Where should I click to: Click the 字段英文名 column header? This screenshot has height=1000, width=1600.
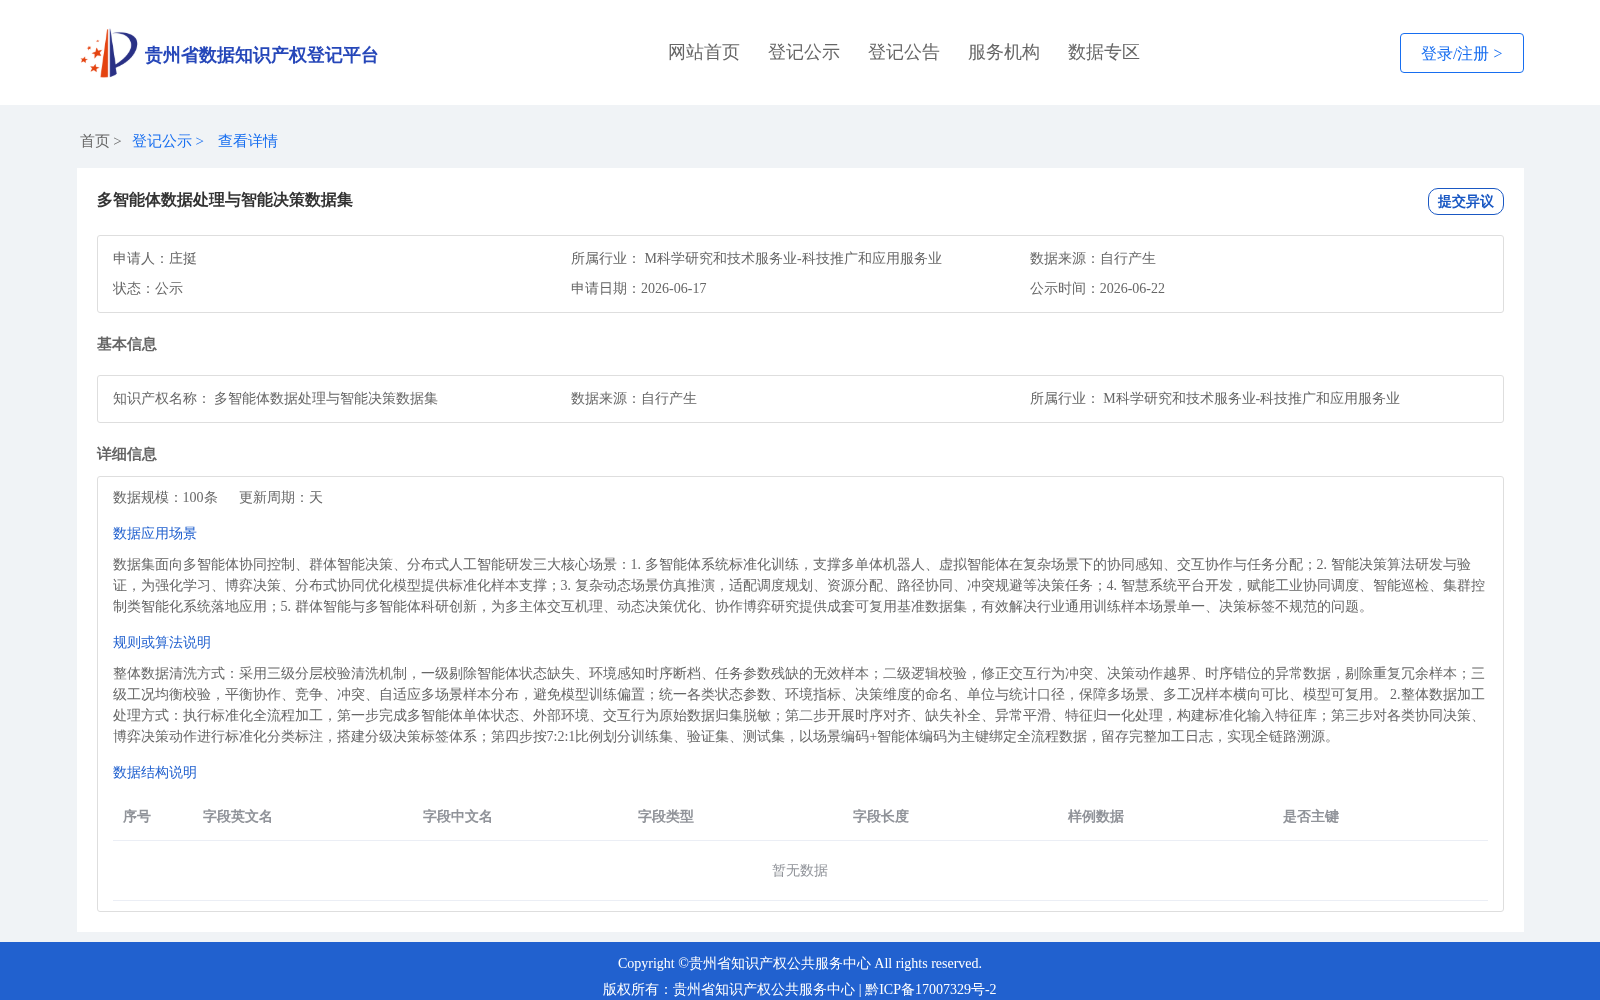tap(238, 816)
